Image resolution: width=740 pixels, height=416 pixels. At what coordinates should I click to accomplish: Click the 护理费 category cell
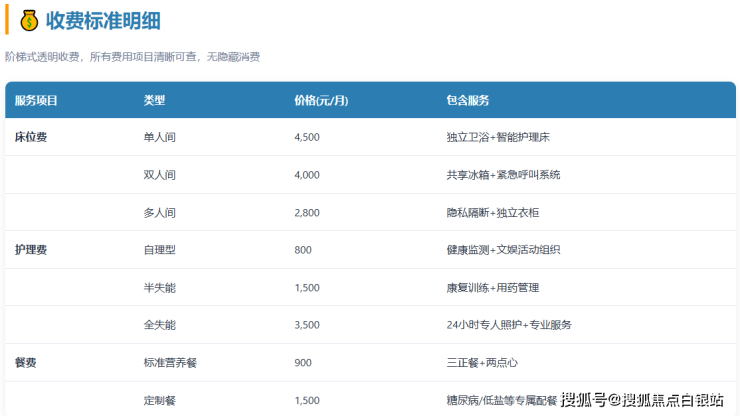(31, 250)
